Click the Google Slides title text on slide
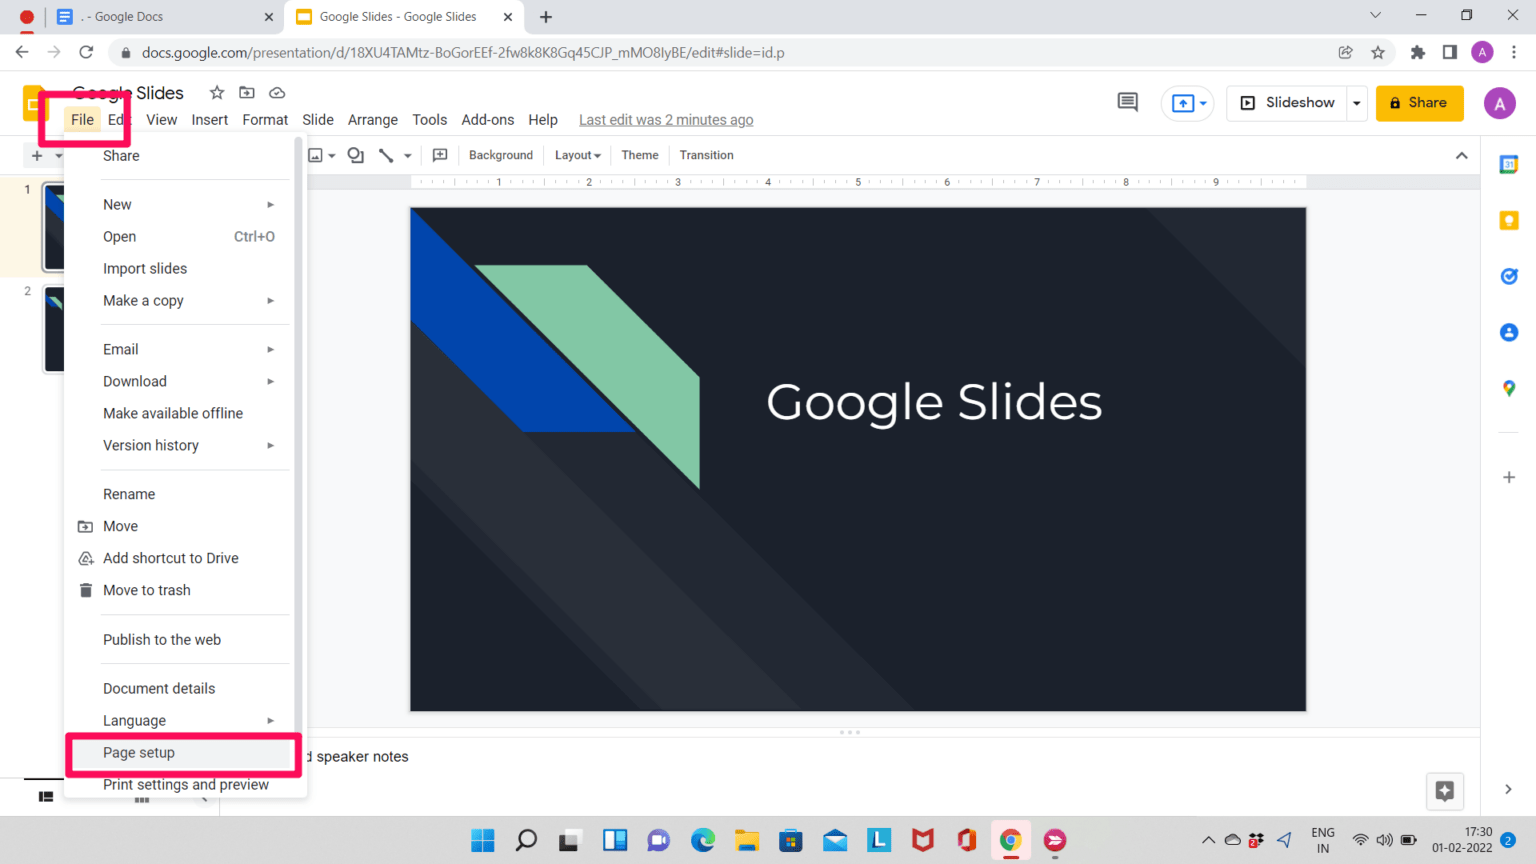This screenshot has height=864, width=1536. coord(934,402)
